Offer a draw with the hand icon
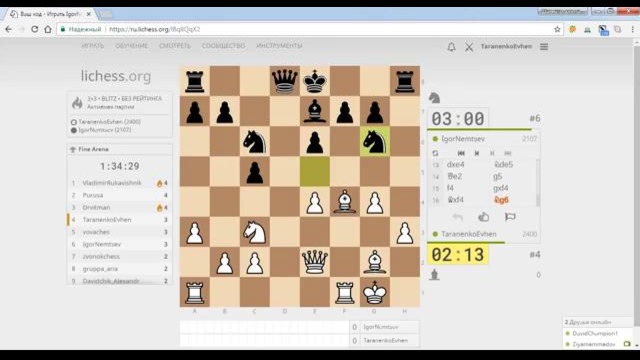This screenshot has width=640, height=360. 484,217
